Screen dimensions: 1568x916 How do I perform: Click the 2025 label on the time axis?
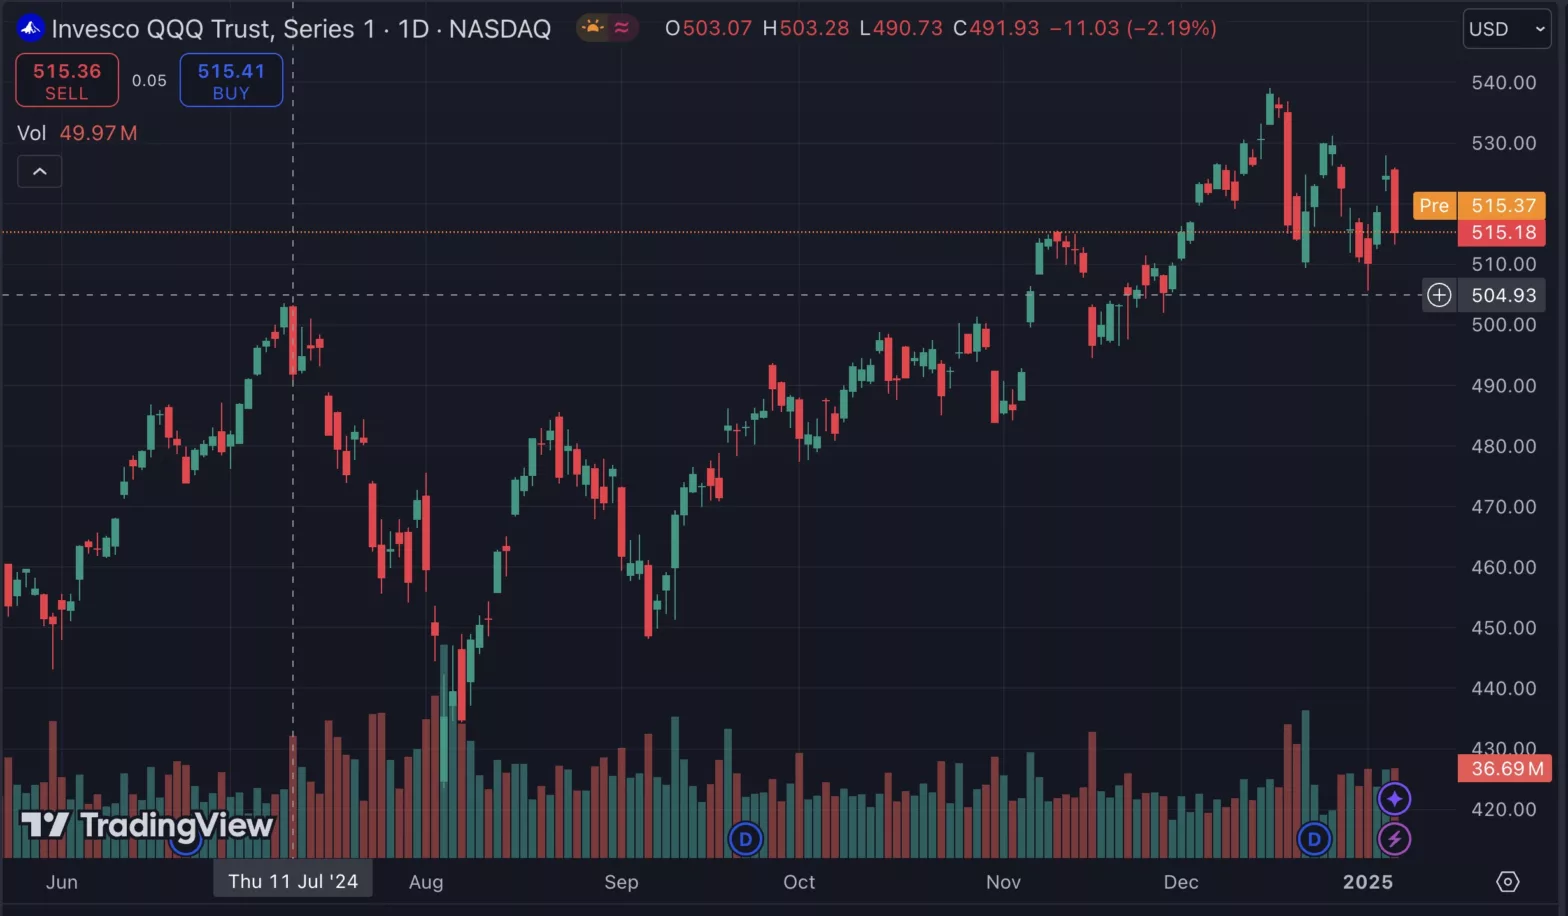pos(1367,882)
